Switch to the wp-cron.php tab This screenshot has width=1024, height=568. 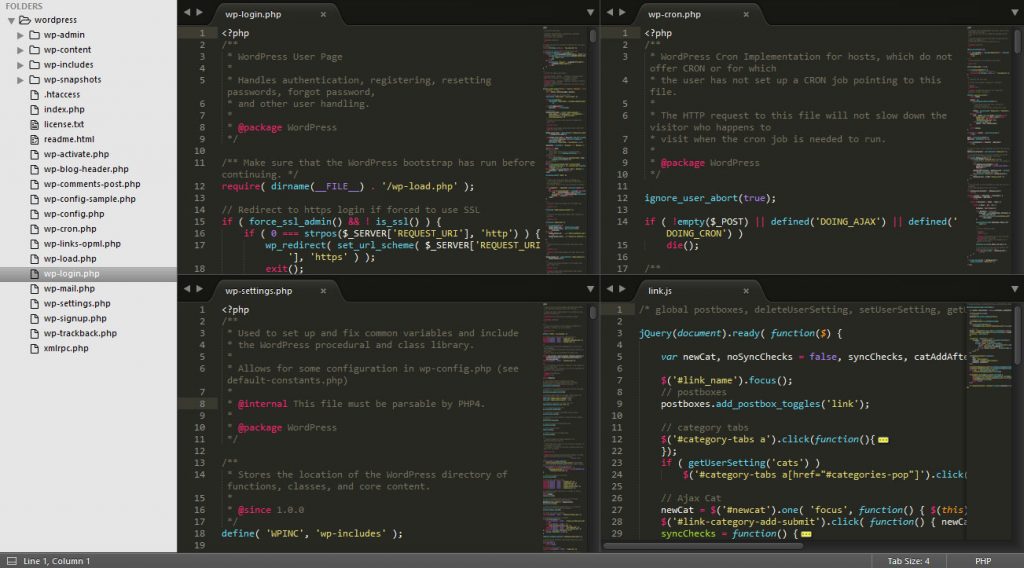pos(674,15)
